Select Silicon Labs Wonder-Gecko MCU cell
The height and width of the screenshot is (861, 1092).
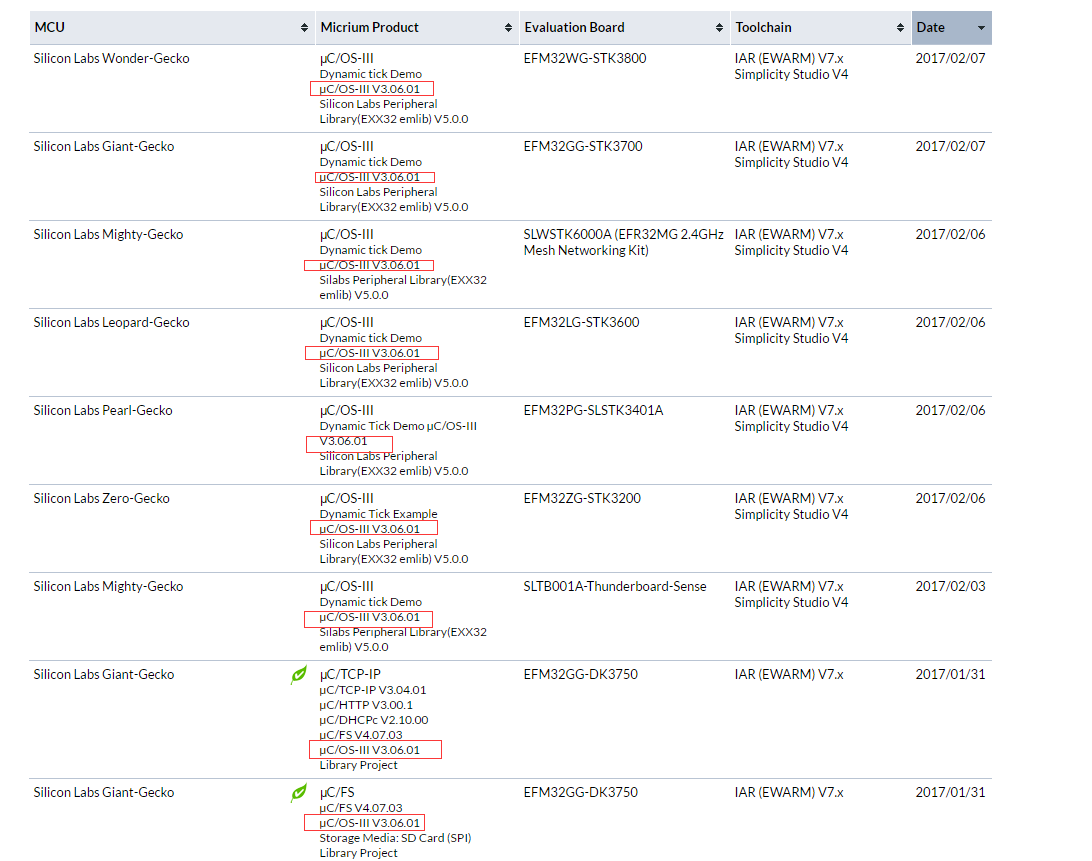pyautogui.click(x=111, y=59)
